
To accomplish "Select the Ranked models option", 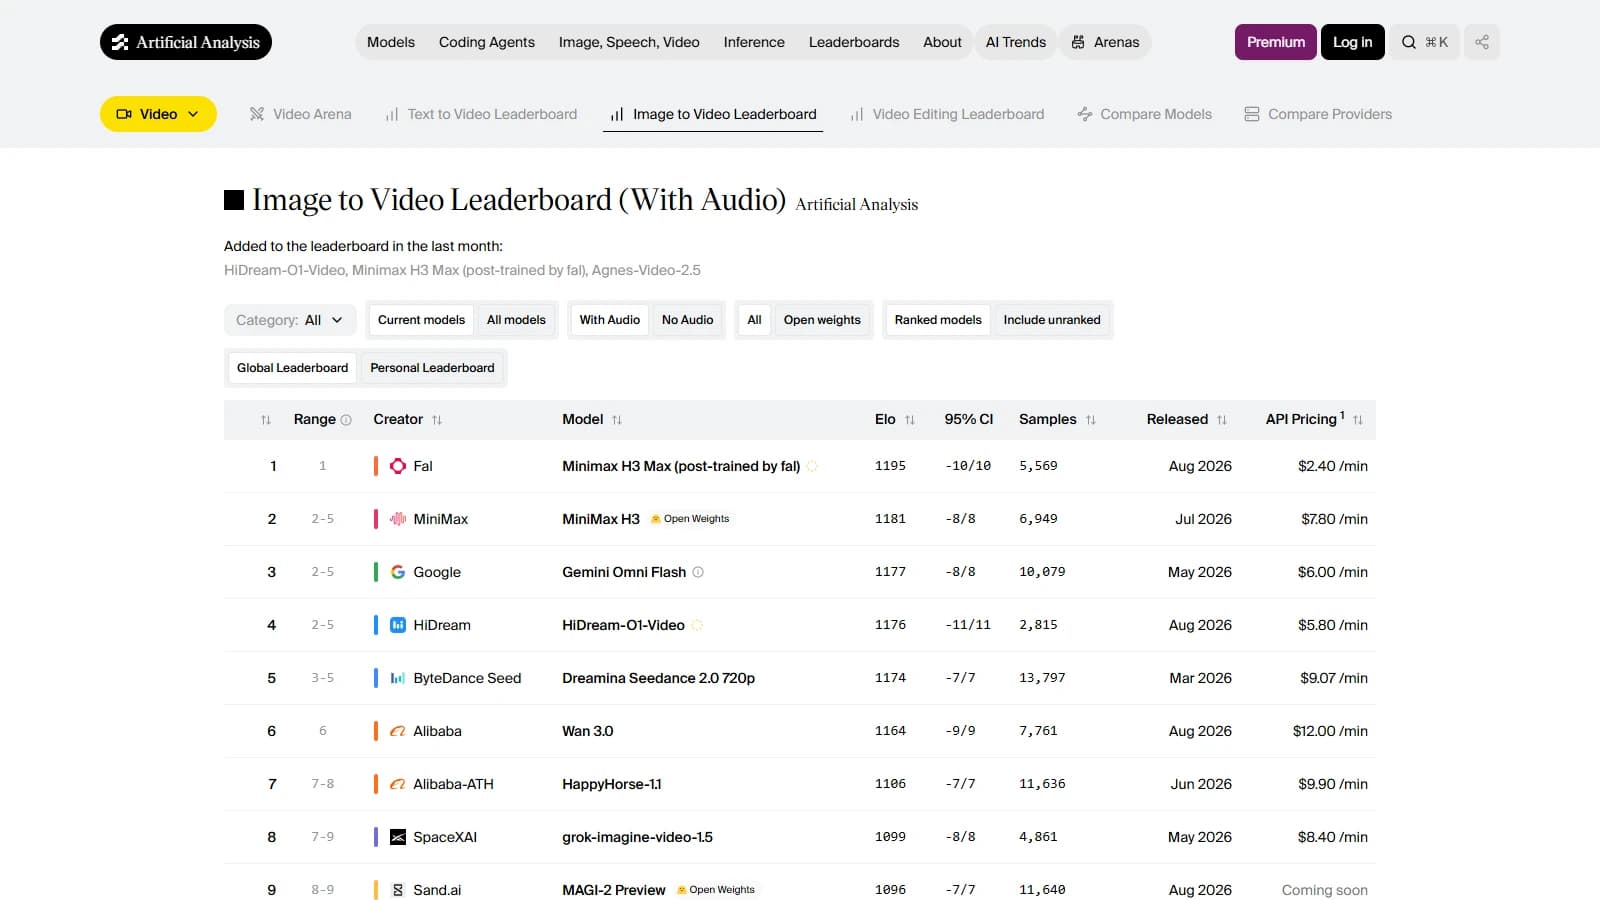I will (x=938, y=320).
